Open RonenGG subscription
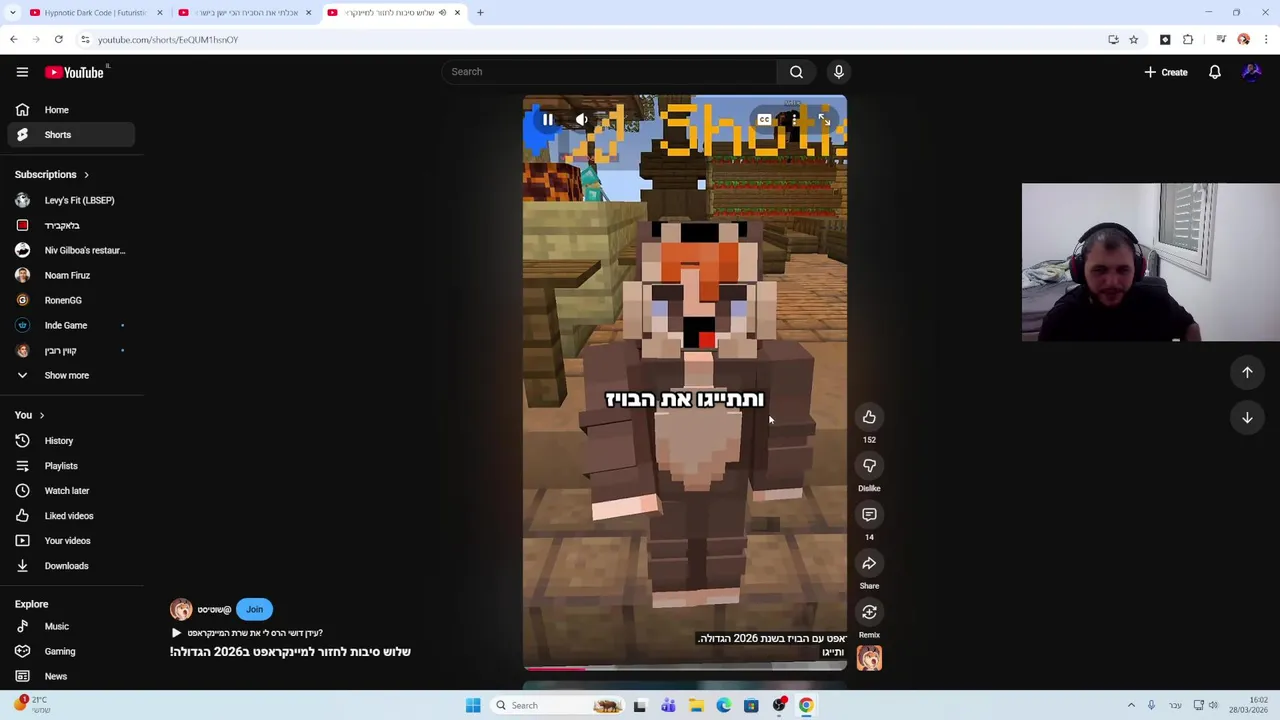 point(70,300)
